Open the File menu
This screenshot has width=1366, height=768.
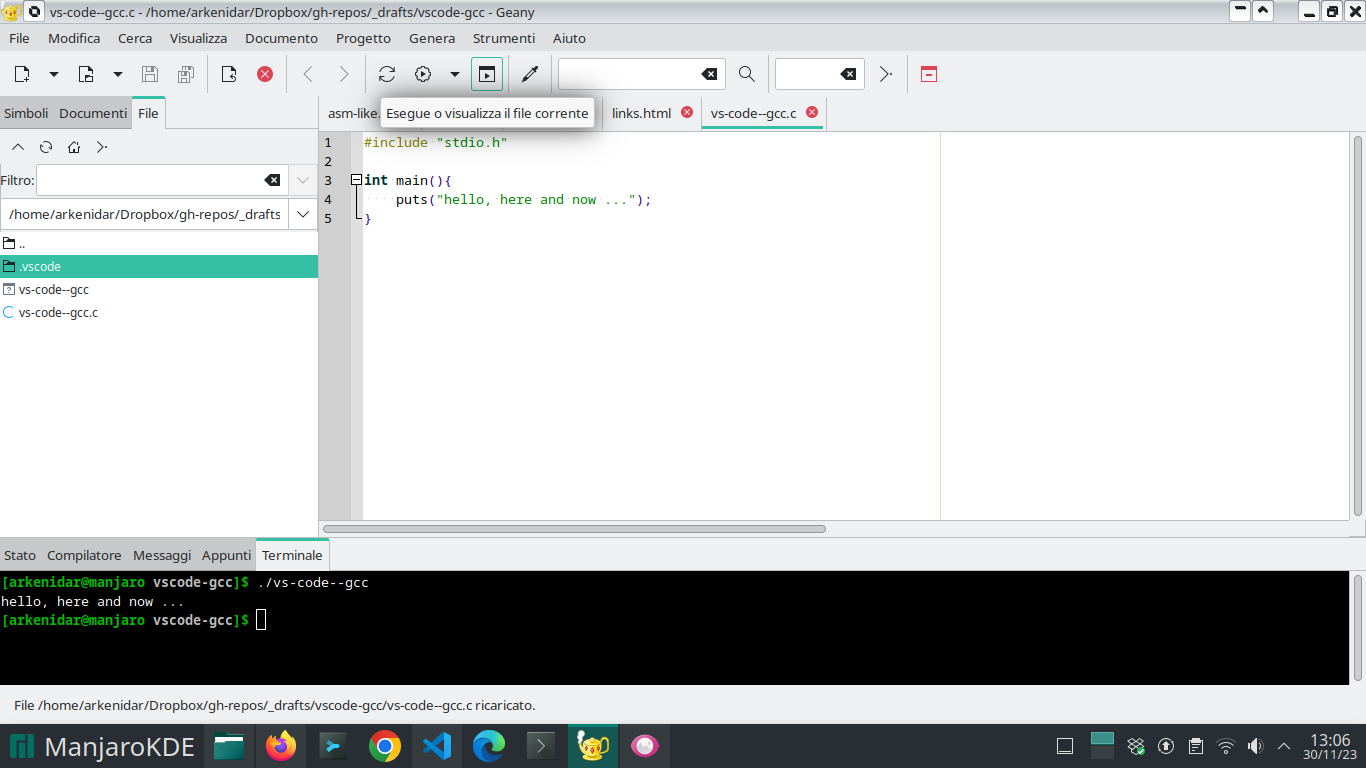[x=19, y=38]
